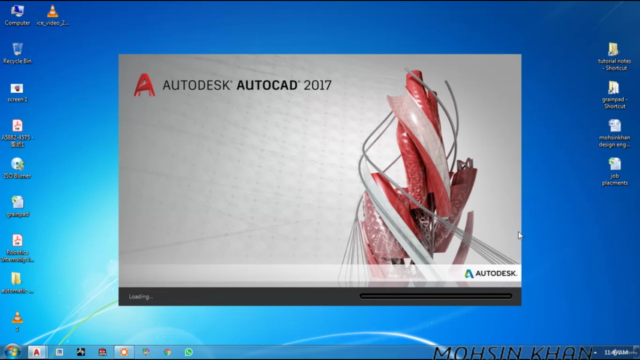This screenshot has height=360, width=640.
Task: Click the AUTODESK AUTOCAD 2017 title text
Action: click(247, 85)
